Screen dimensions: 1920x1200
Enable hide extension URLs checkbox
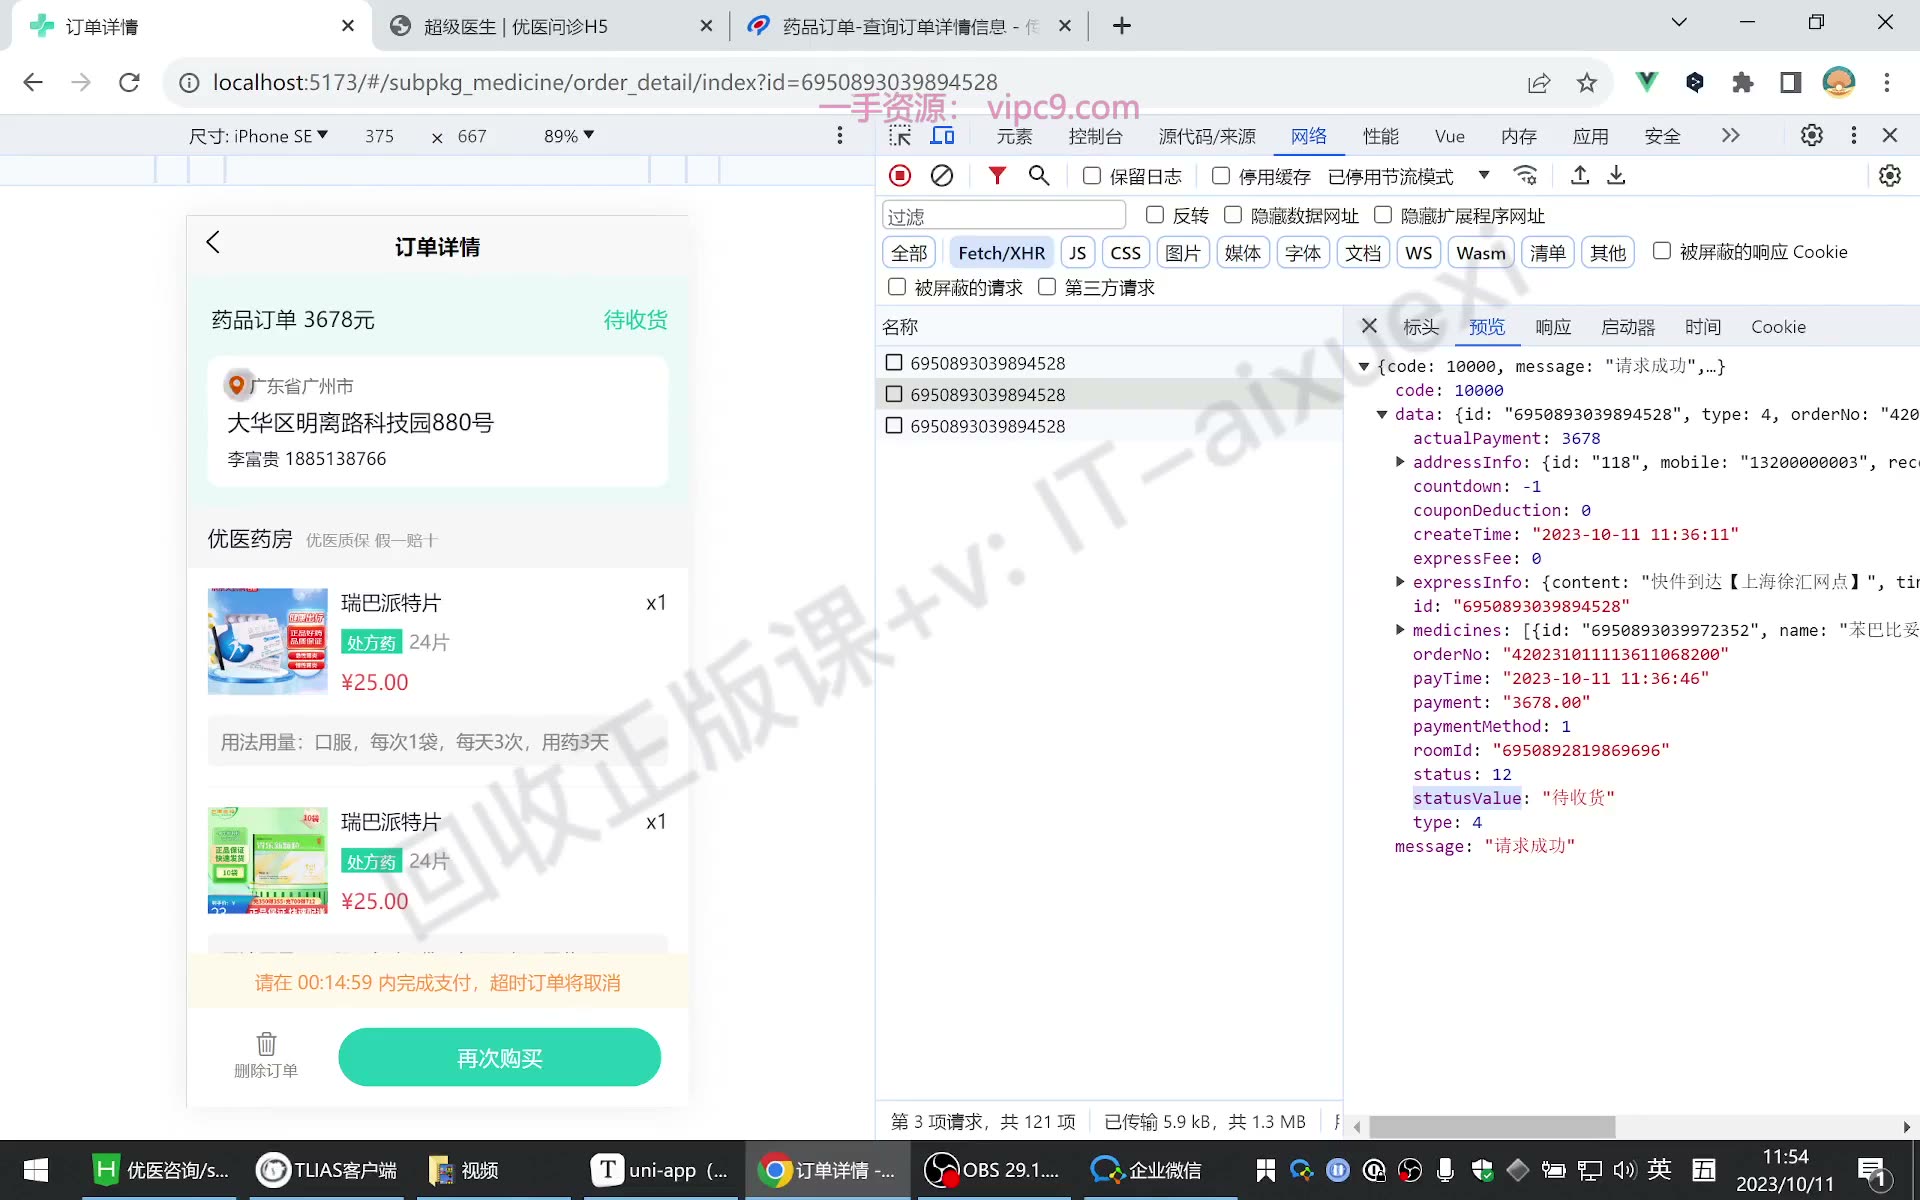[x=1383, y=215]
